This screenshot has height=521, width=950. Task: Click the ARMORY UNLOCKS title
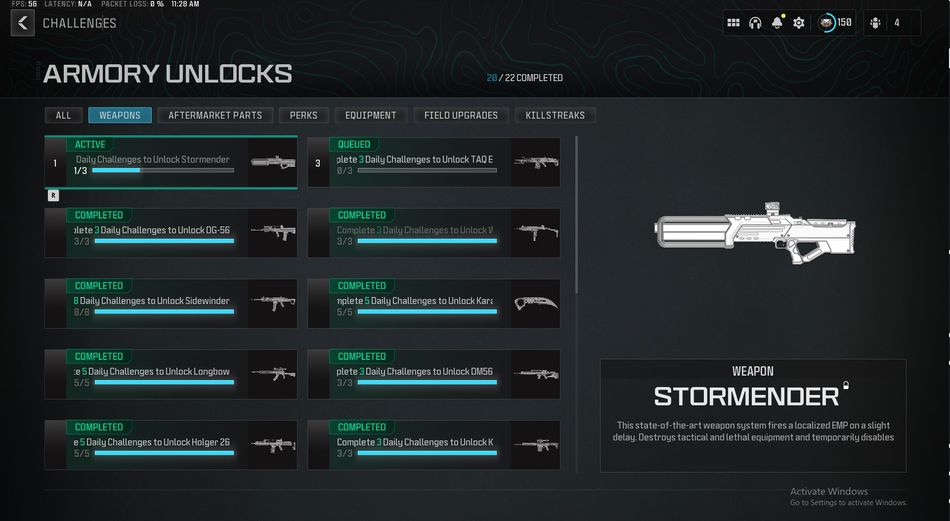coord(167,74)
